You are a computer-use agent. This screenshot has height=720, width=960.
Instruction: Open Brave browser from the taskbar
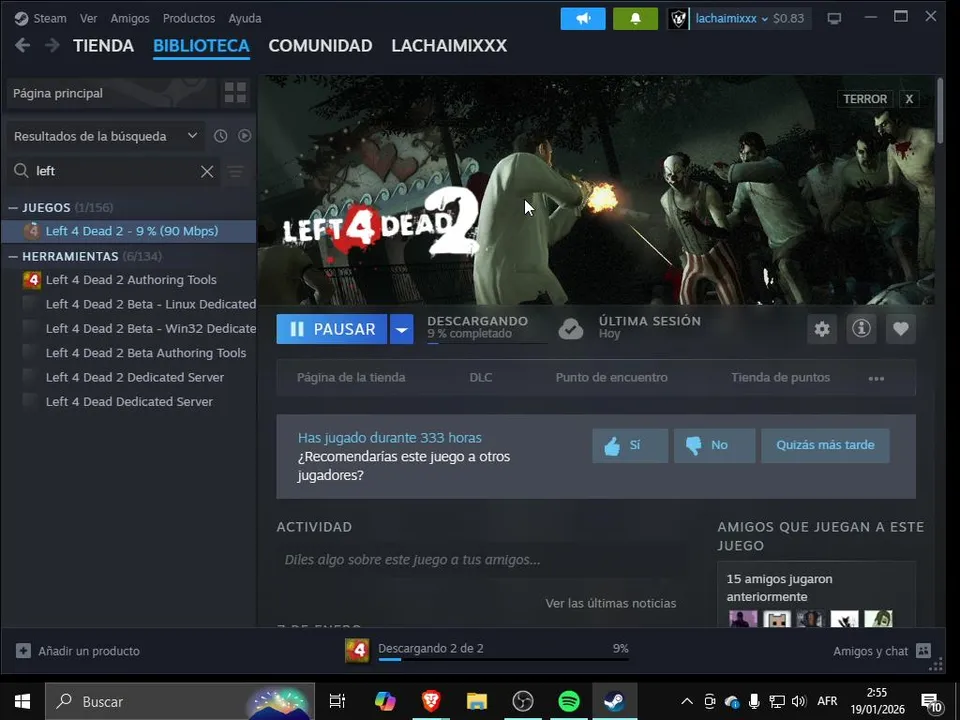point(431,701)
